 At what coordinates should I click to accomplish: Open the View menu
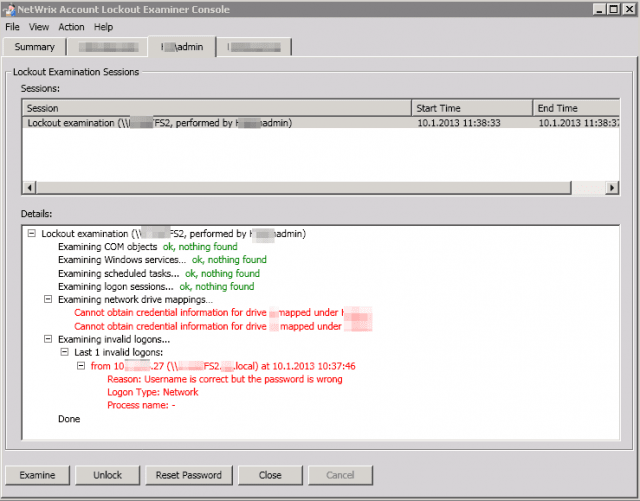[39, 27]
